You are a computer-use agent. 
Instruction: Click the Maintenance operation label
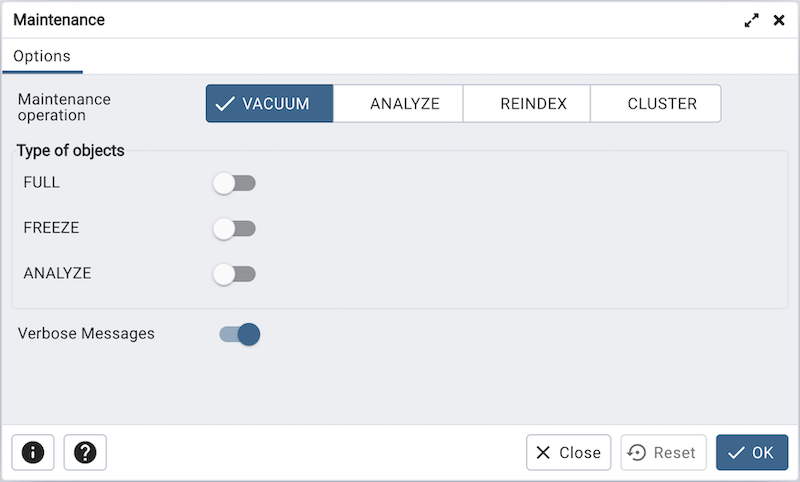pyautogui.click(x=64, y=107)
